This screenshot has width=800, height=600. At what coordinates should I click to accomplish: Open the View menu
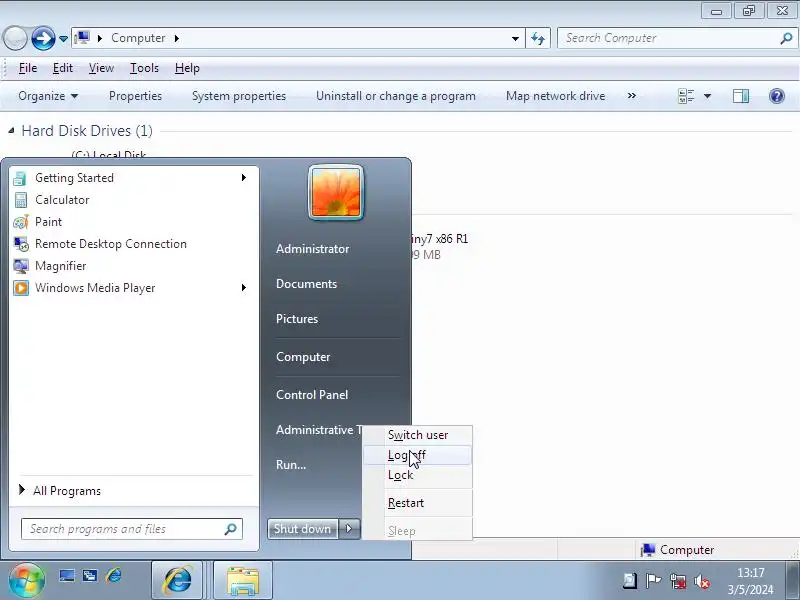point(101,68)
